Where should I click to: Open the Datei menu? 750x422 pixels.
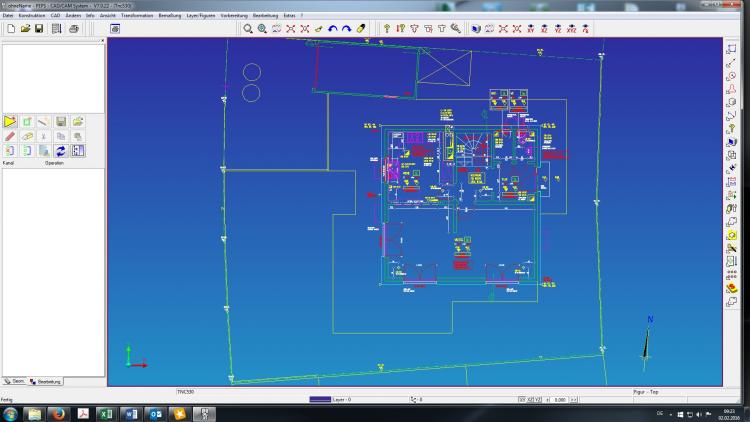[8, 16]
